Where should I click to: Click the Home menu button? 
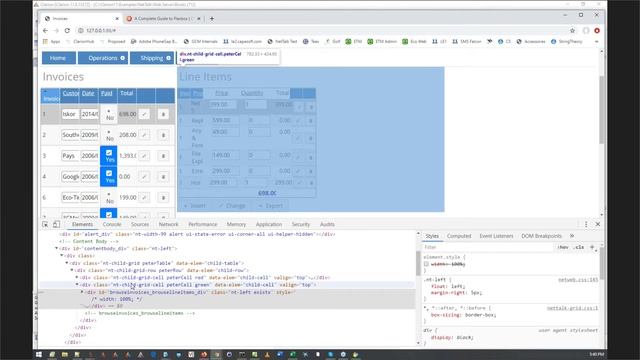(58, 58)
